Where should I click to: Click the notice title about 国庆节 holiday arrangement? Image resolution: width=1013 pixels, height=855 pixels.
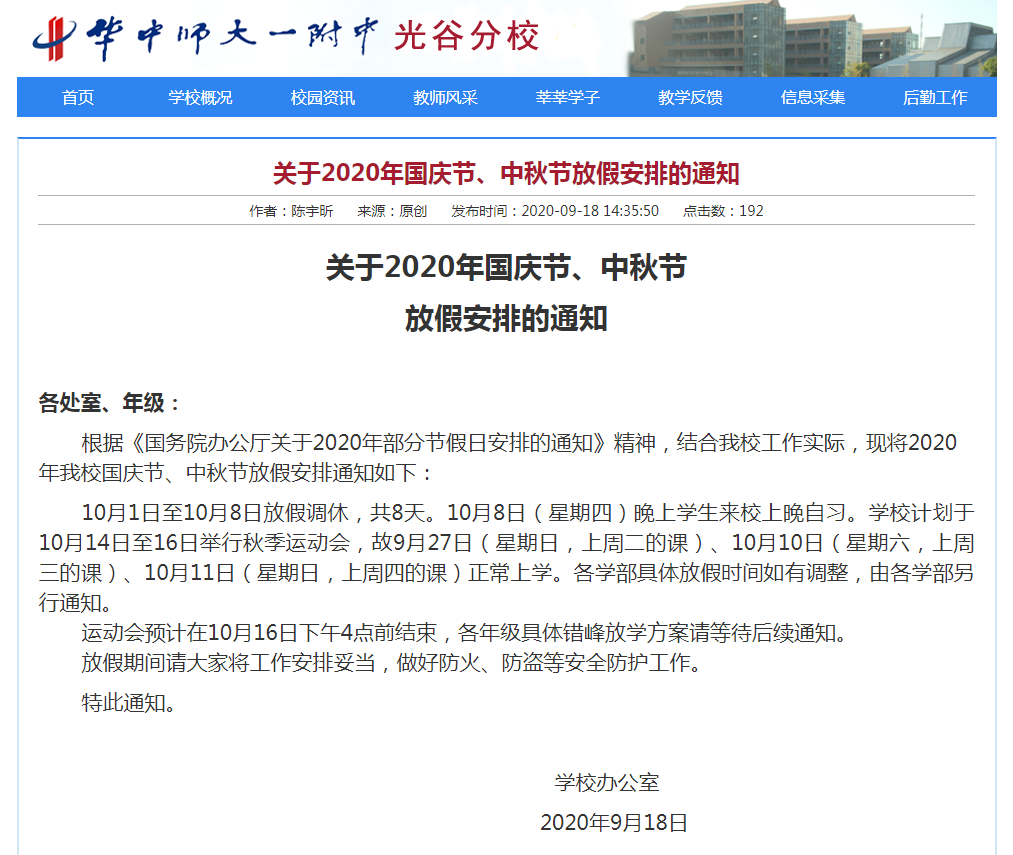pyautogui.click(x=506, y=170)
